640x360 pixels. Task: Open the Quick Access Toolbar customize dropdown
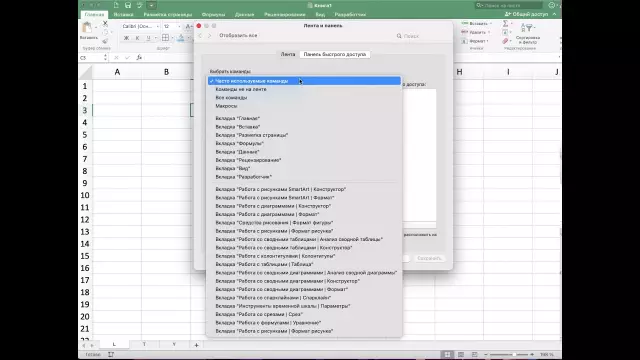[151, 5]
